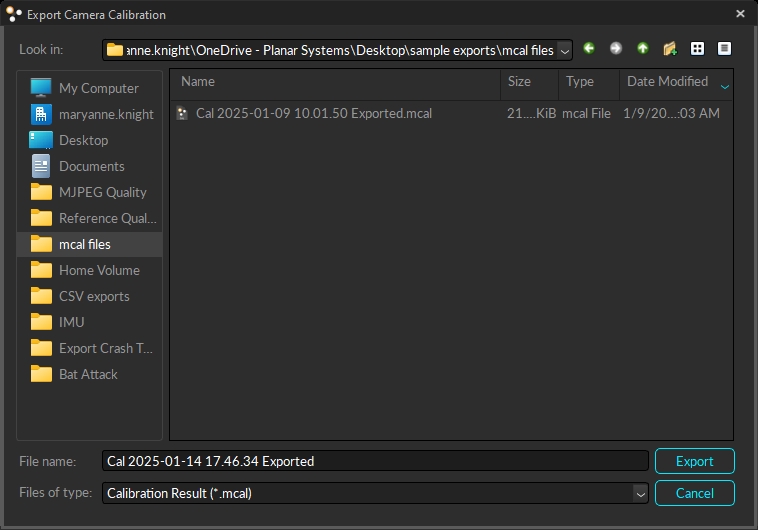This screenshot has width=758, height=530.
Task: Go to Documents in the sidebar
Action: pos(91,166)
